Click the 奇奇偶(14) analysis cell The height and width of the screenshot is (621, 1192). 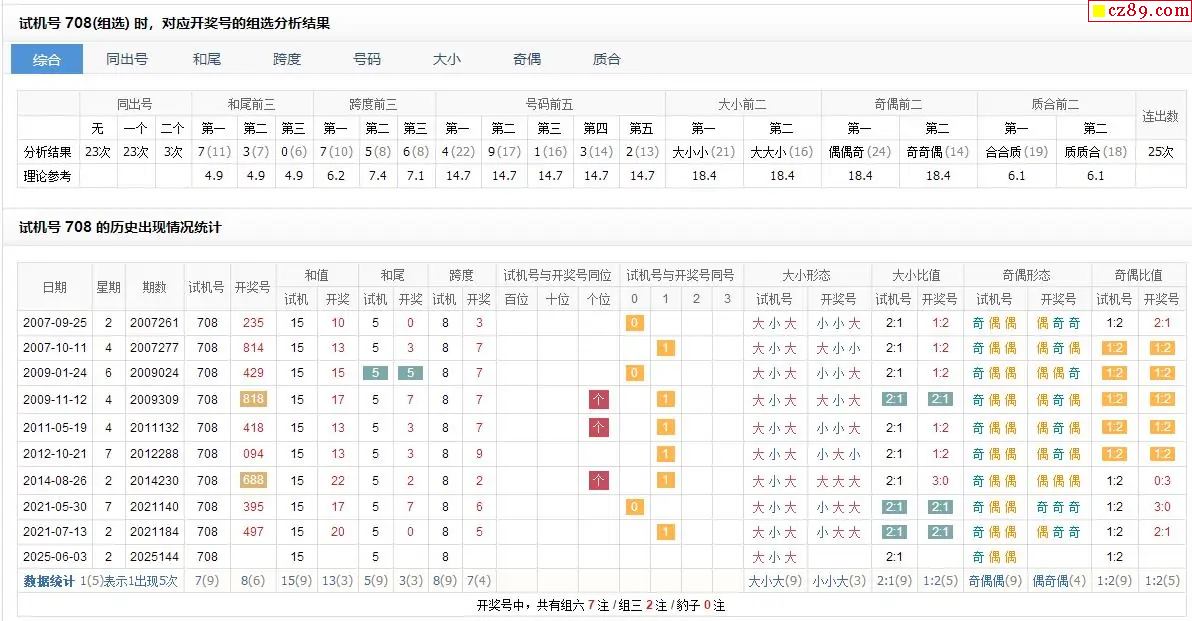coord(937,151)
